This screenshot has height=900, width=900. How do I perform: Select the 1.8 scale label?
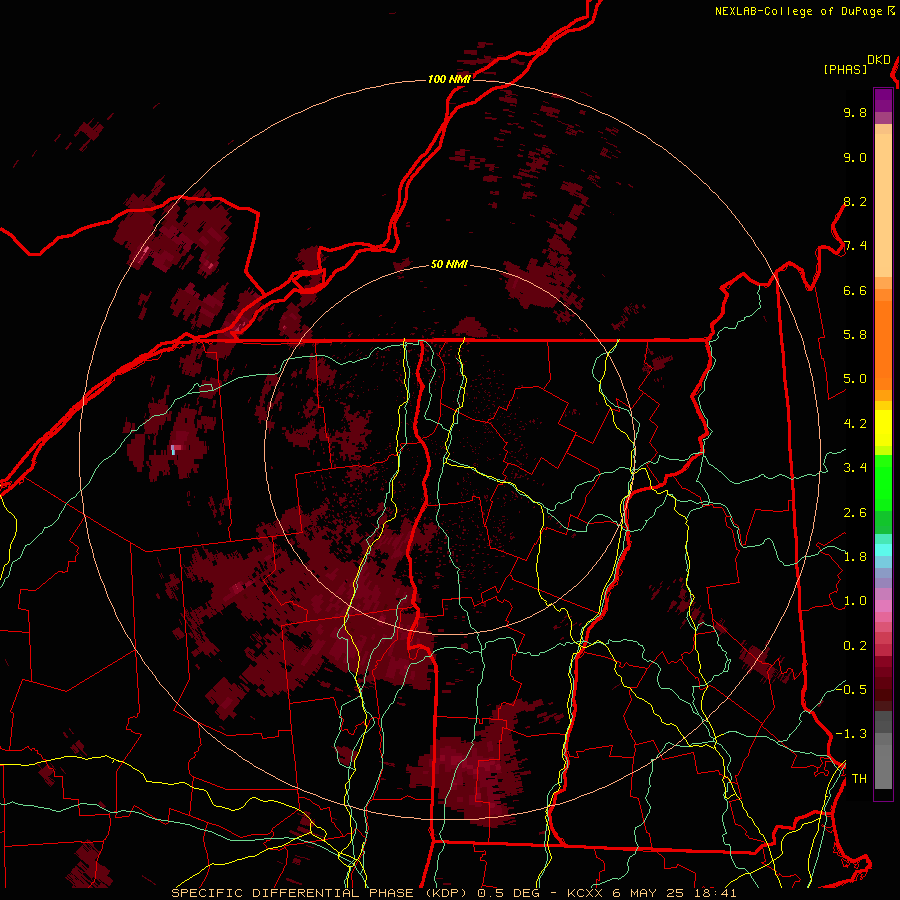click(x=855, y=557)
